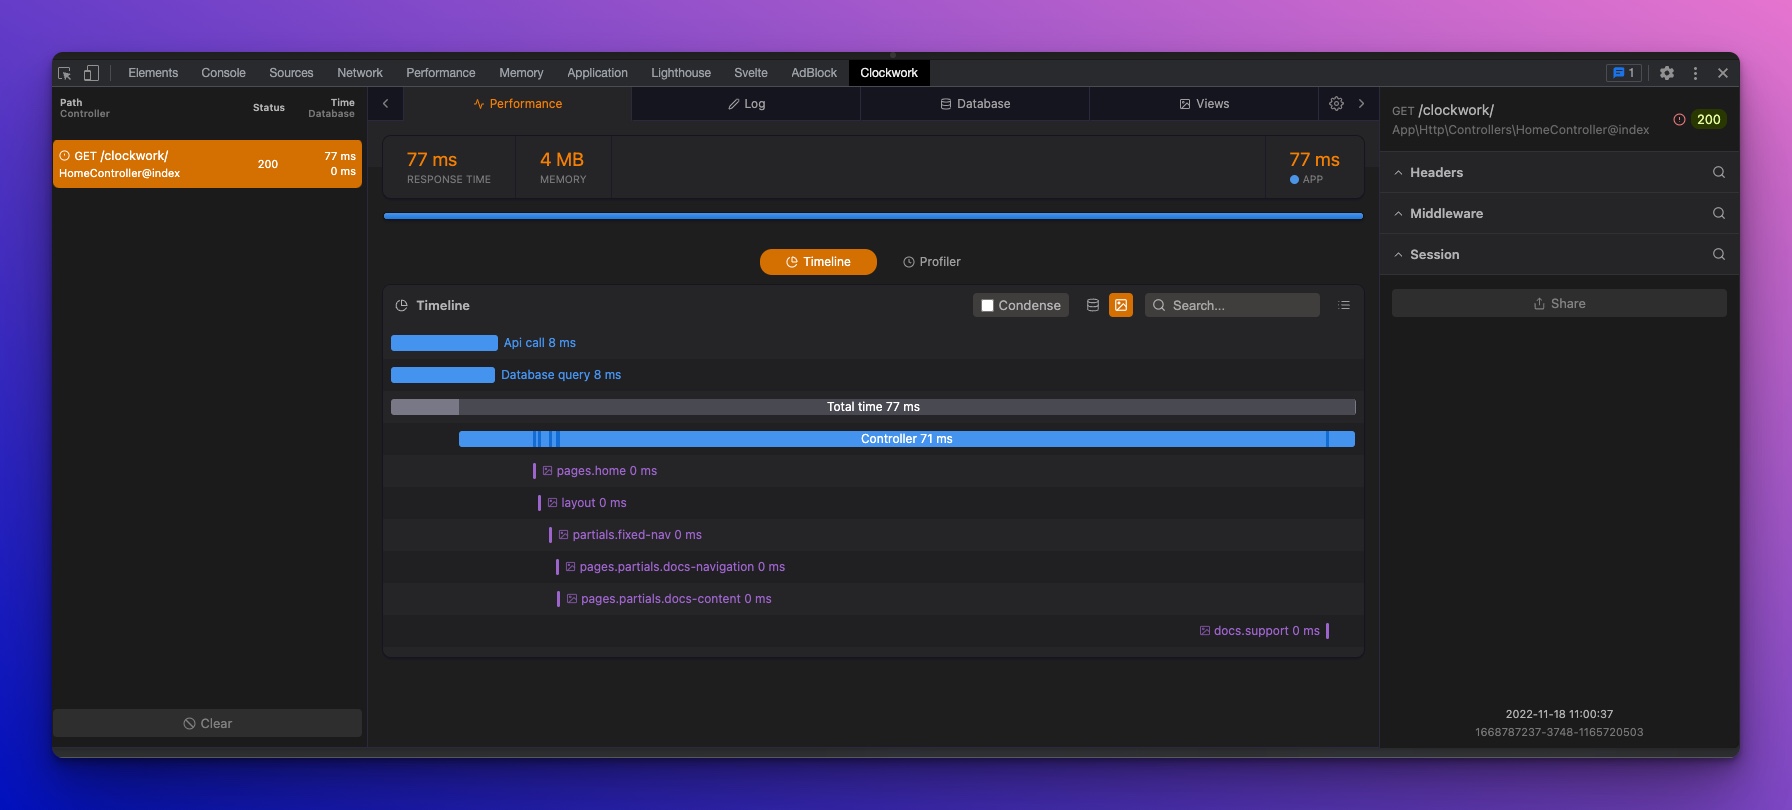Viewport: 1792px width, 810px height.
Task: Switch to the Application DevTools panel
Action: (x=597, y=73)
